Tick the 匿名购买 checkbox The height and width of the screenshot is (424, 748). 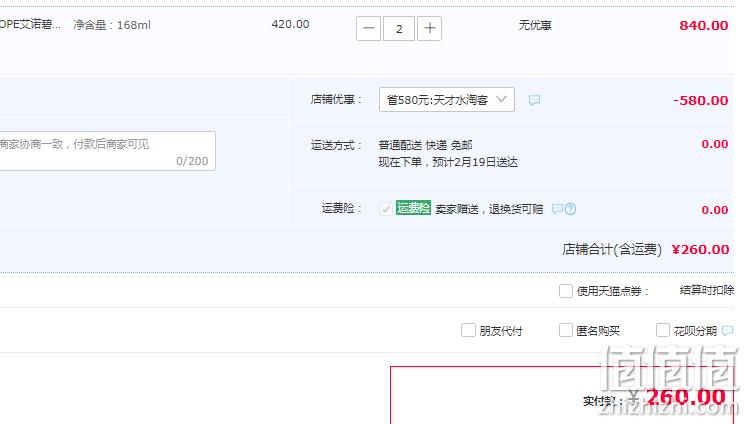566,330
